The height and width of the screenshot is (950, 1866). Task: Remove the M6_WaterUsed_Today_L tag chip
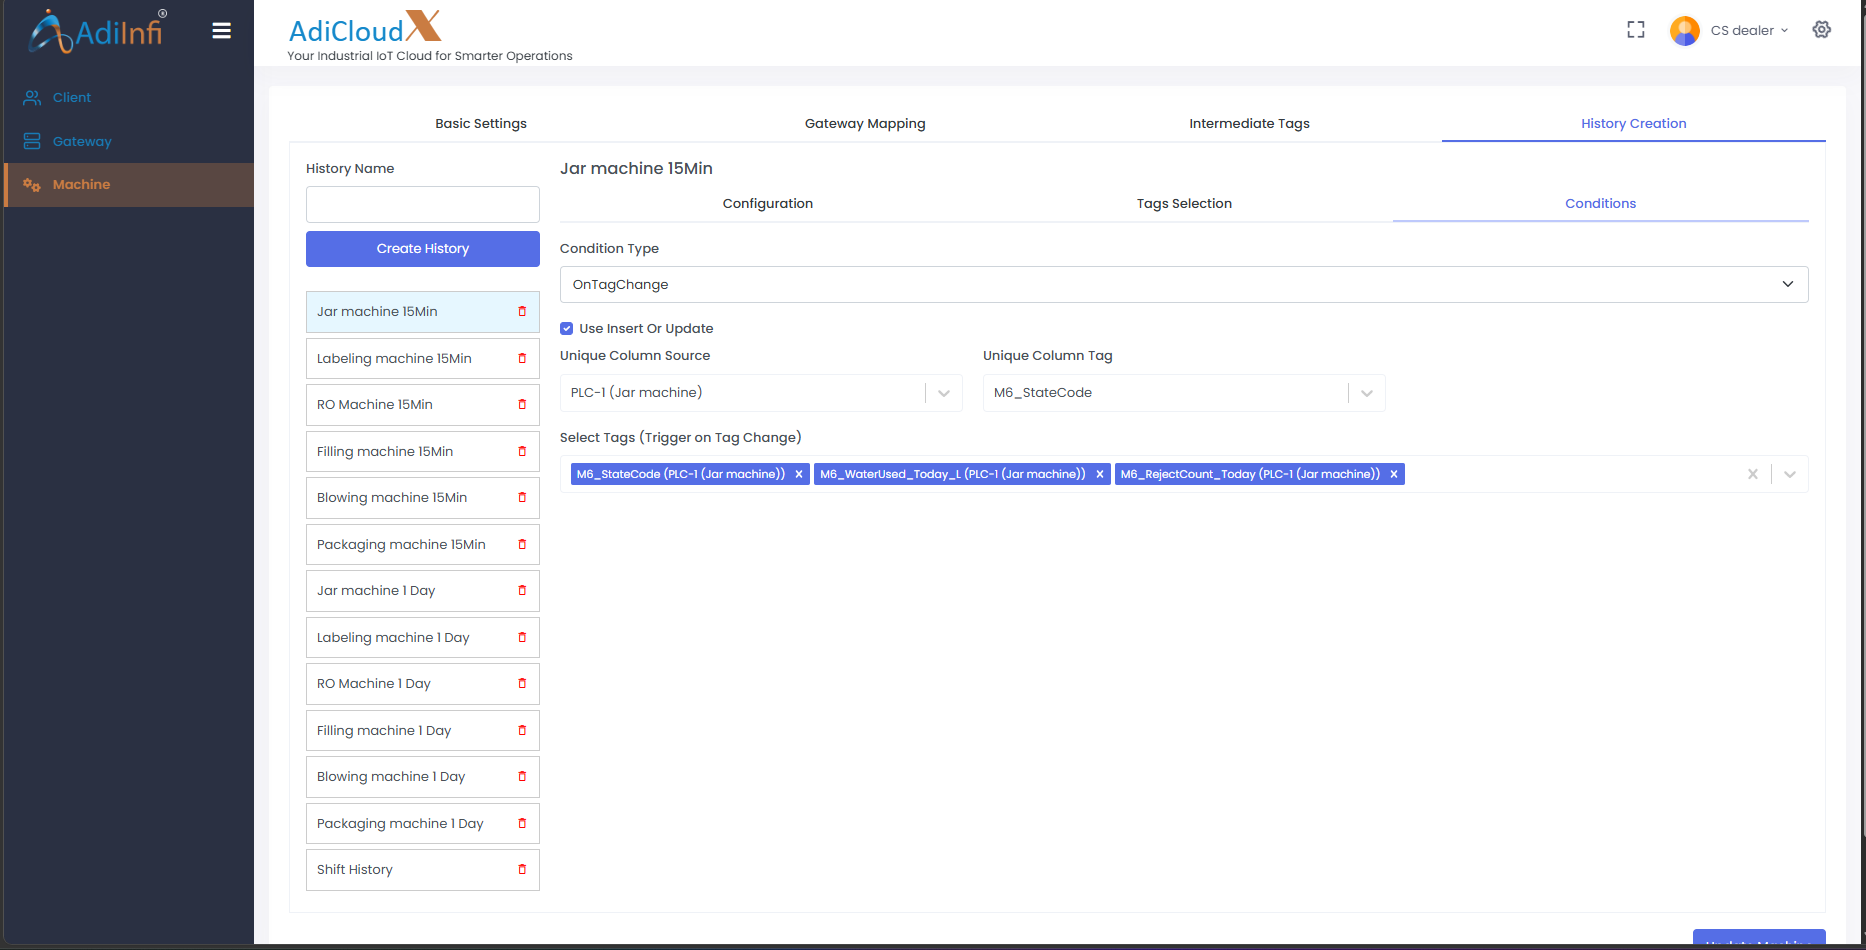pos(1099,475)
